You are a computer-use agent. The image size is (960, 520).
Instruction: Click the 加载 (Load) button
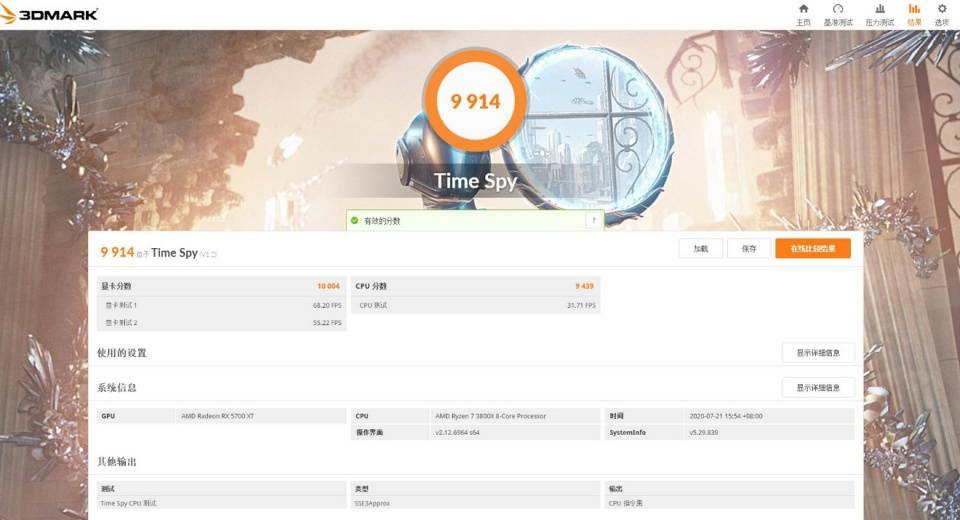(700, 249)
